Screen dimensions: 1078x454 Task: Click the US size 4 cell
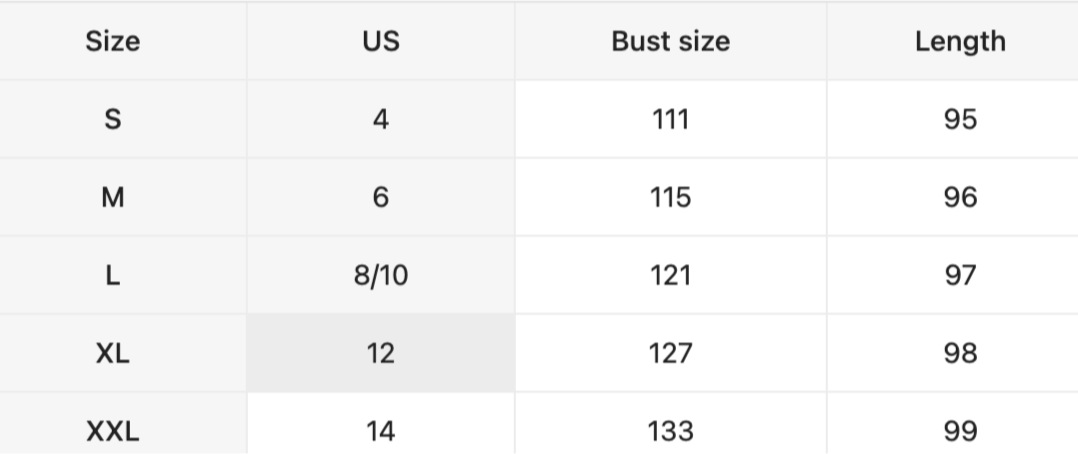pyautogui.click(x=381, y=120)
